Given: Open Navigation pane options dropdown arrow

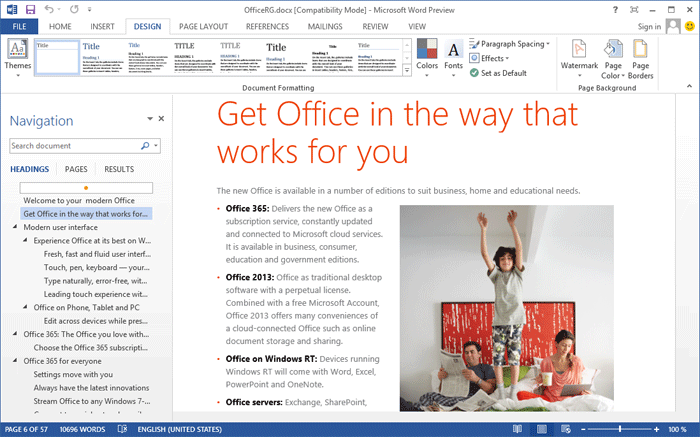Looking at the screenshot, I should [x=150, y=119].
